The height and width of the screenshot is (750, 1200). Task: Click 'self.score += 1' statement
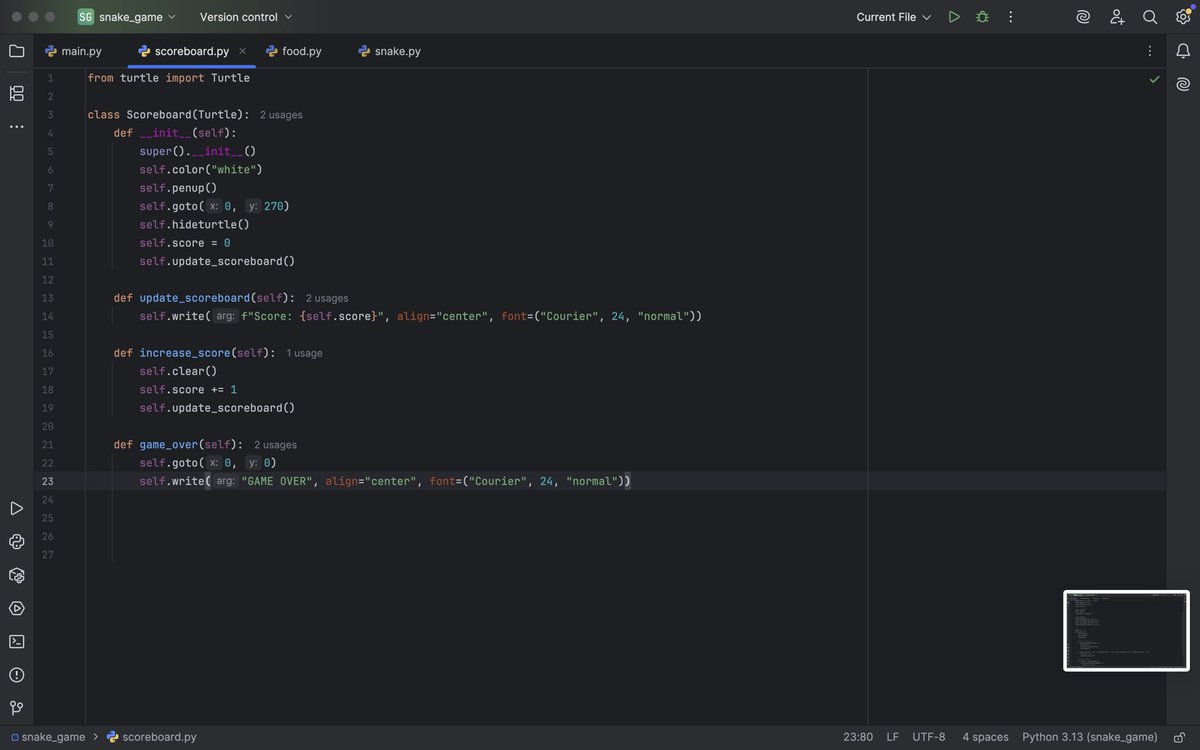click(188, 390)
